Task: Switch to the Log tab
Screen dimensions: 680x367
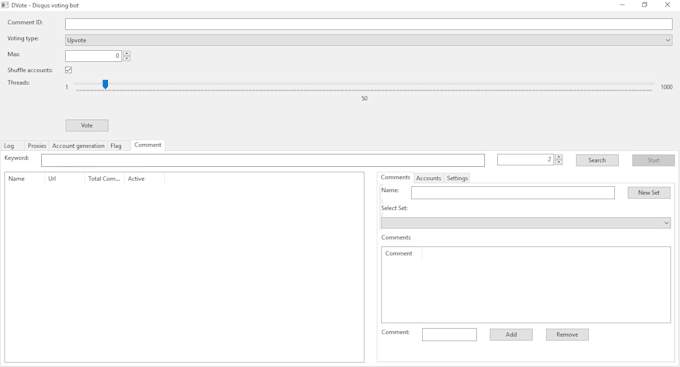Action: coord(9,146)
